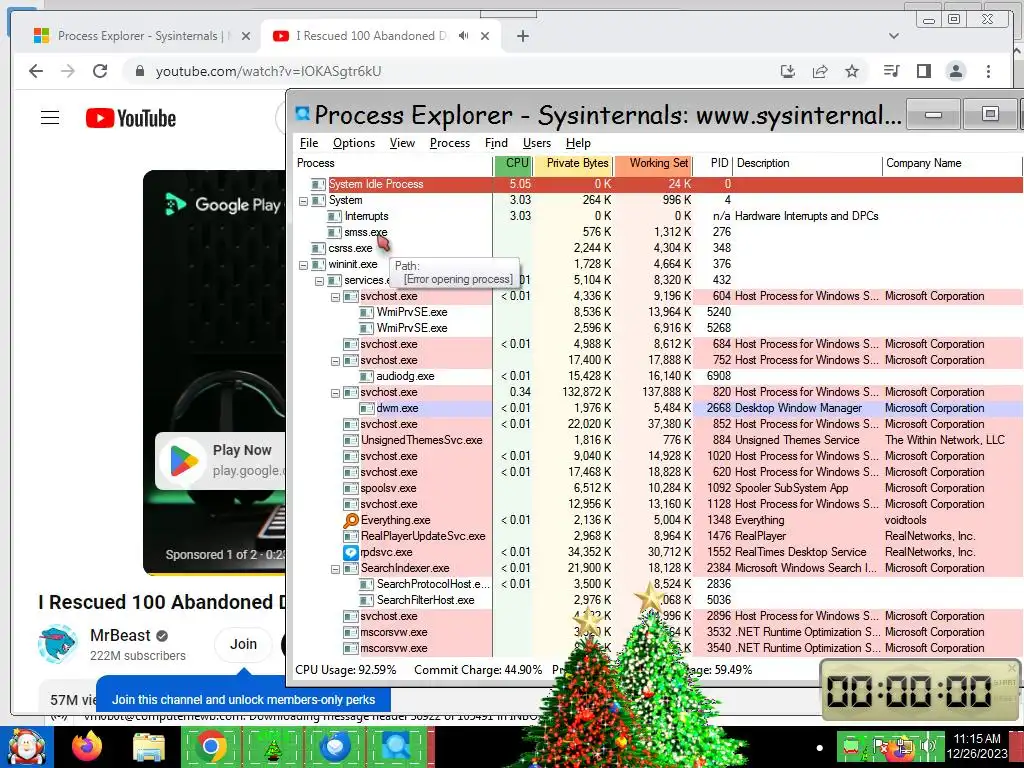Open the Users menu
1024x768 pixels.
tap(537, 143)
